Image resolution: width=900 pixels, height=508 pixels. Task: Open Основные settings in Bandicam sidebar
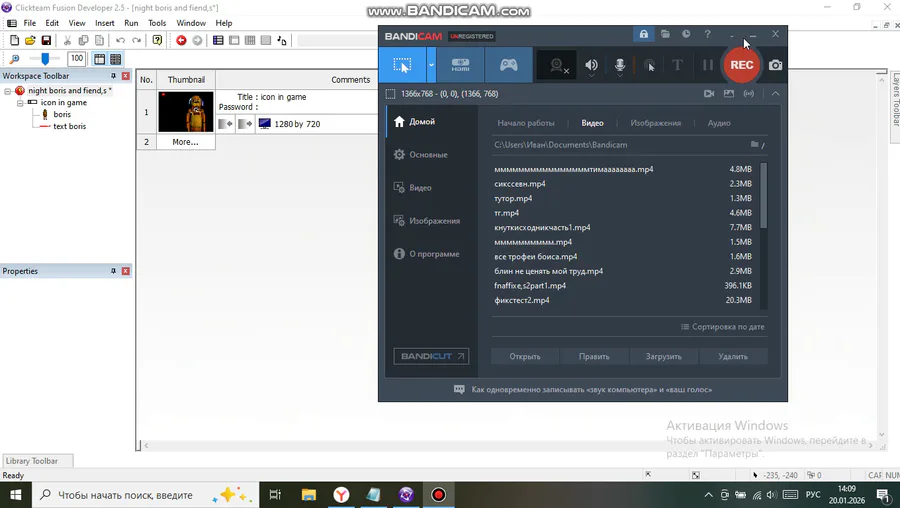[428, 154]
